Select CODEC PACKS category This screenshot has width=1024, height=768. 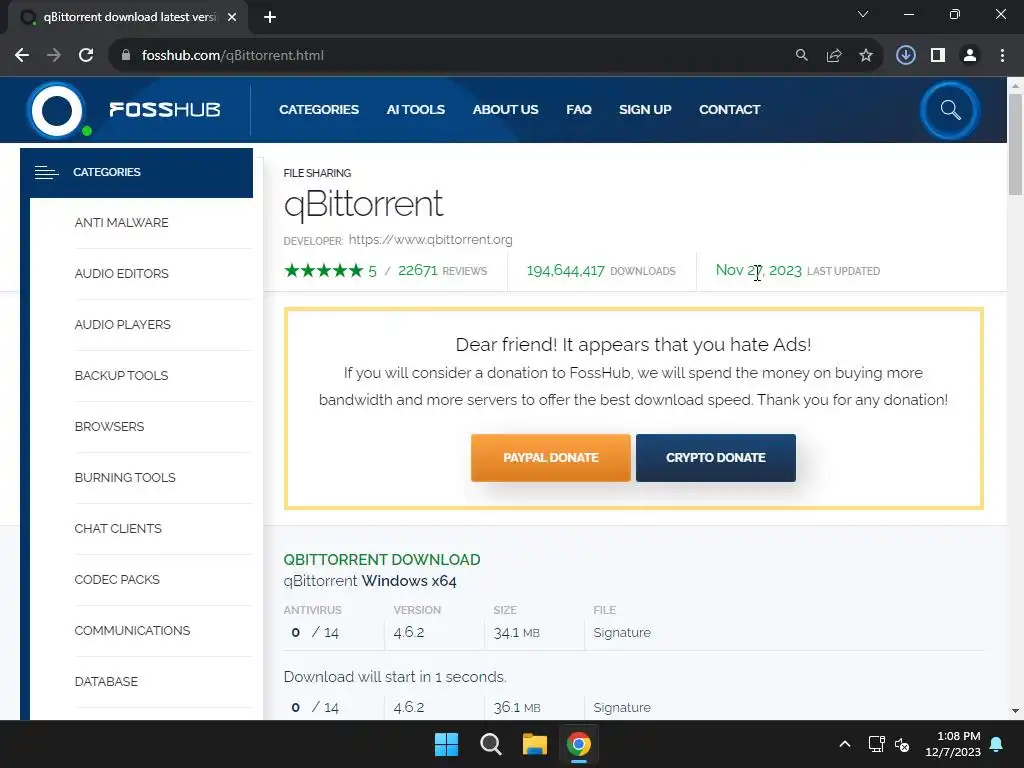(x=117, y=579)
